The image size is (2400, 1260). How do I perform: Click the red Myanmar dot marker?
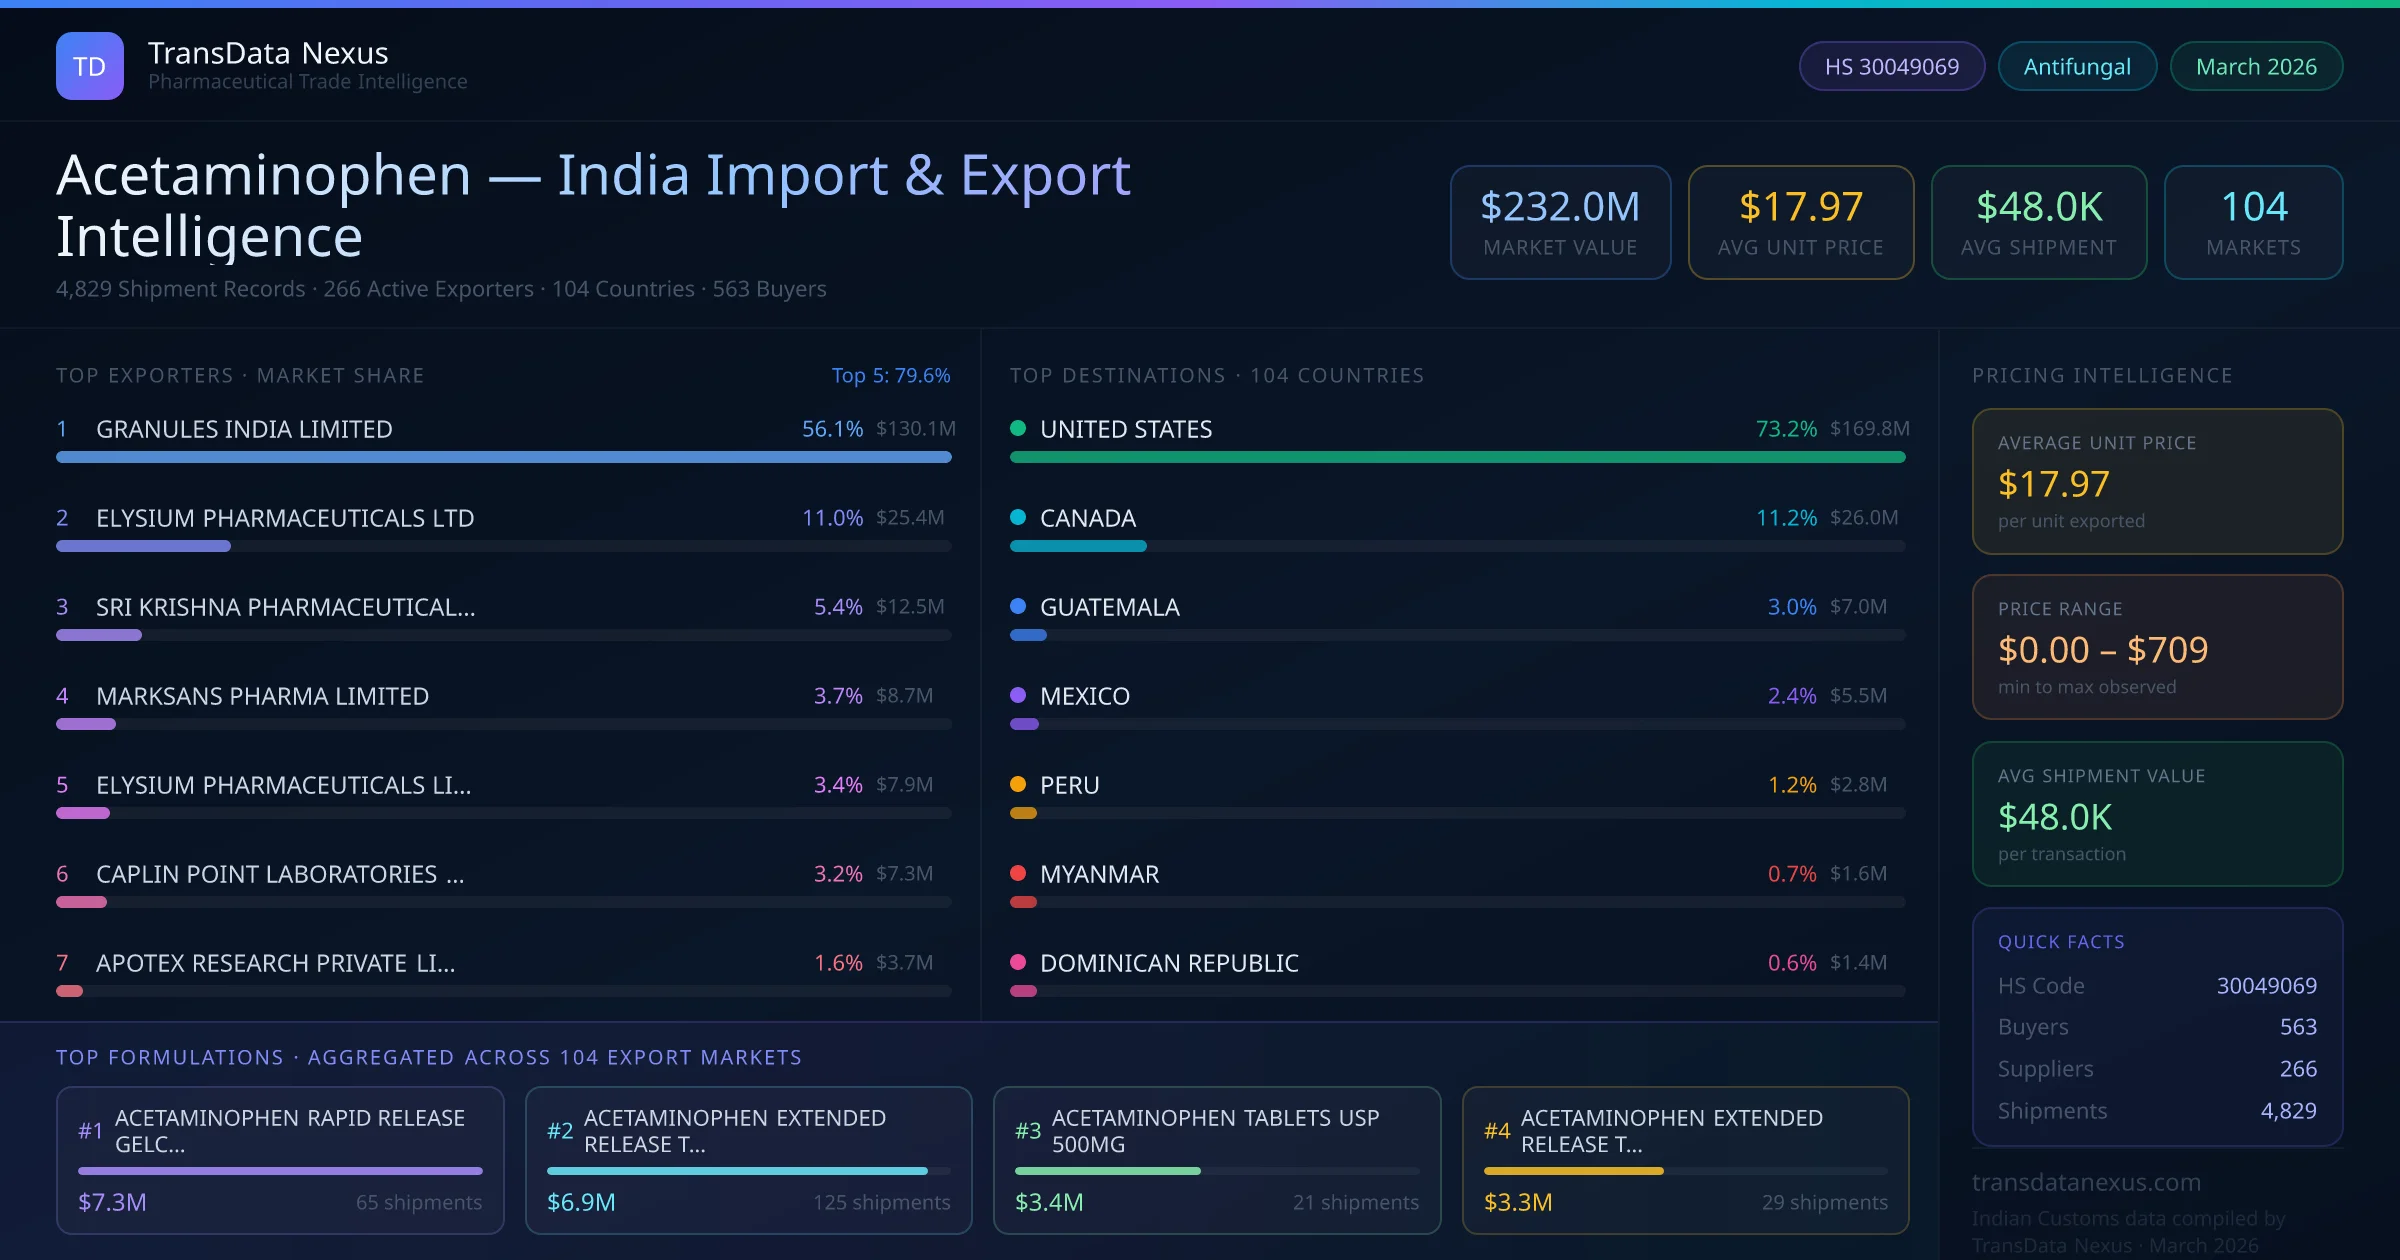click(1018, 873)
